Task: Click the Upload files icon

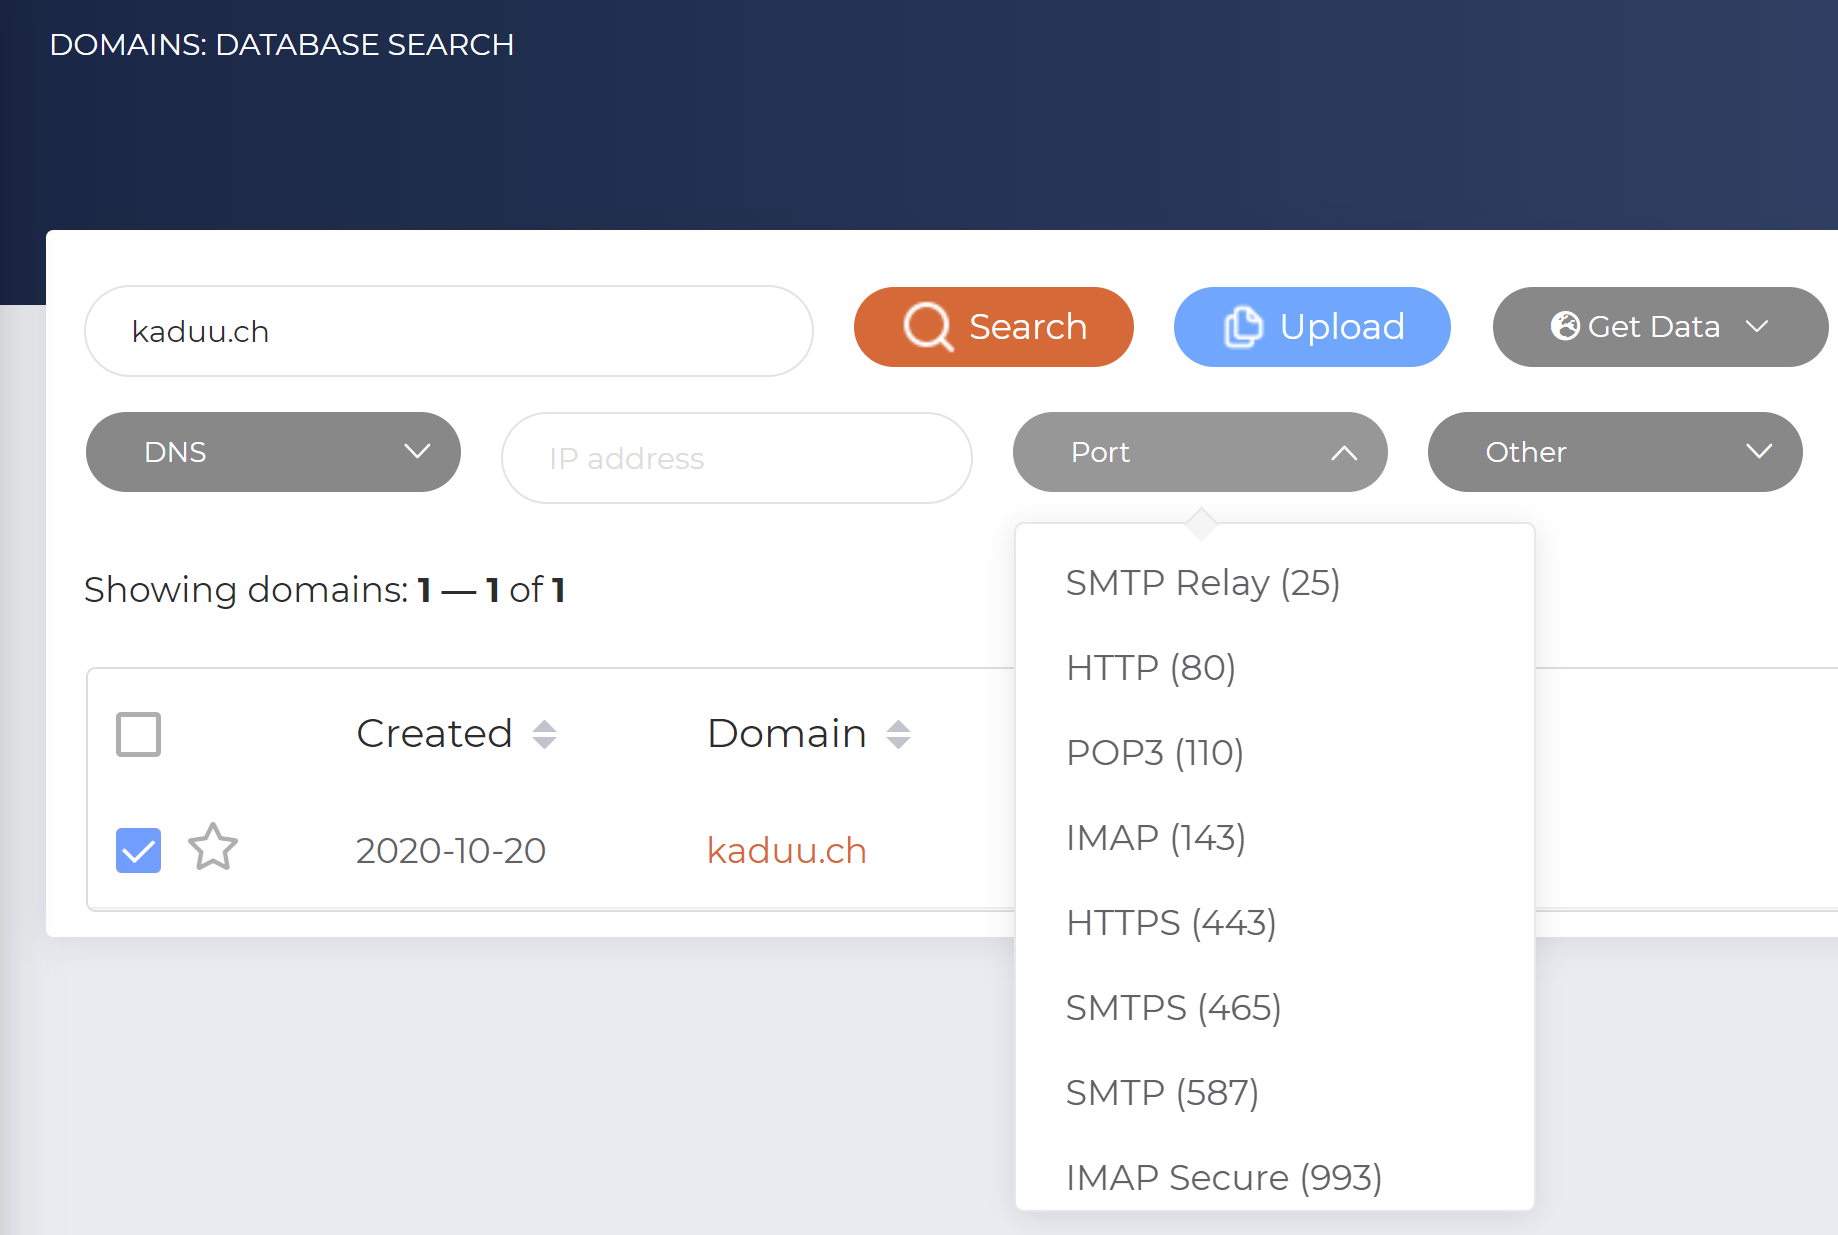Action: (x=1243, y=327)
